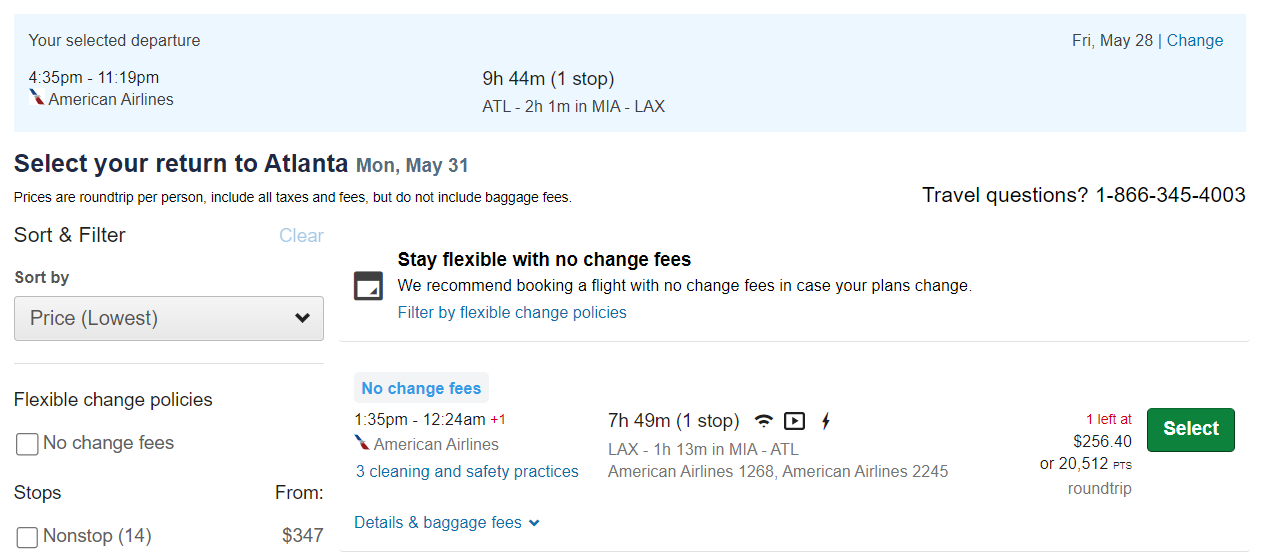This screenshot has height=556, width=1267.
Task: Click the 7h 49m (1 stop) duration
Action: point(674,420)
